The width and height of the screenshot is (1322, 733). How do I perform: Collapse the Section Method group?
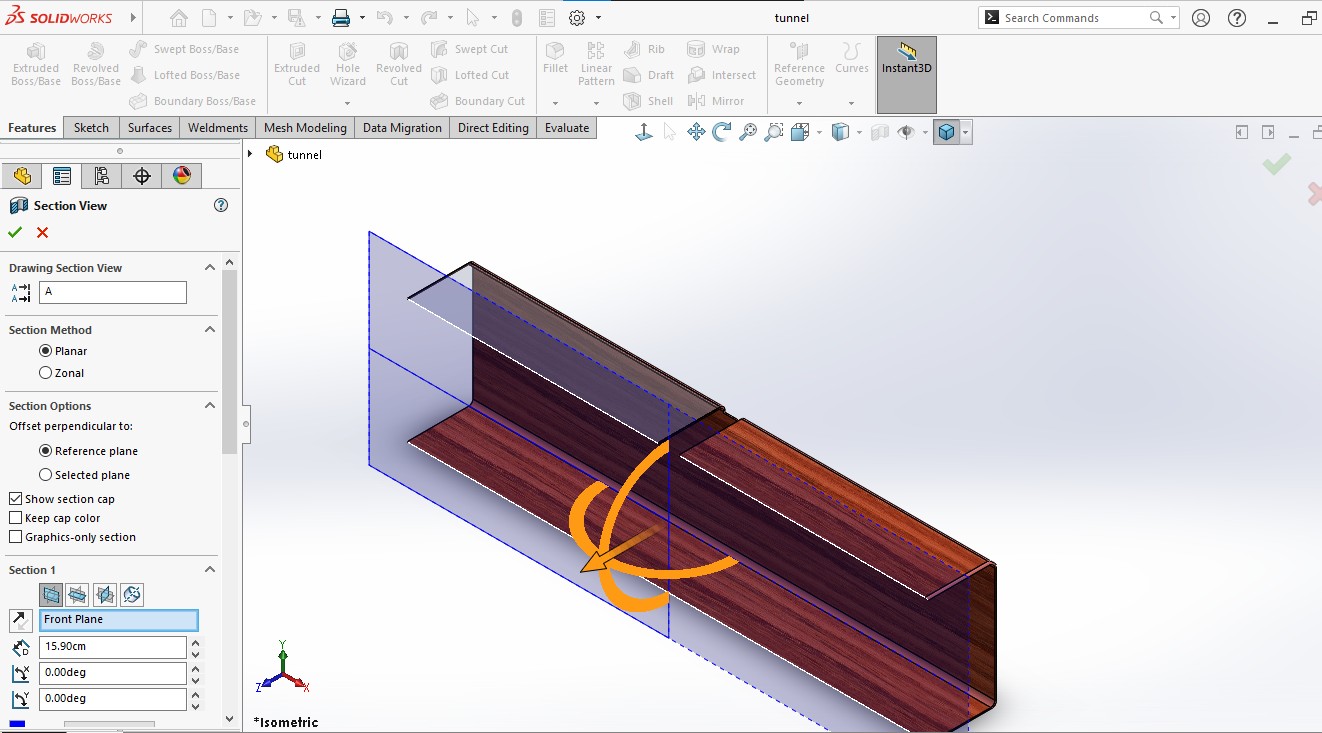pos(210,330)
